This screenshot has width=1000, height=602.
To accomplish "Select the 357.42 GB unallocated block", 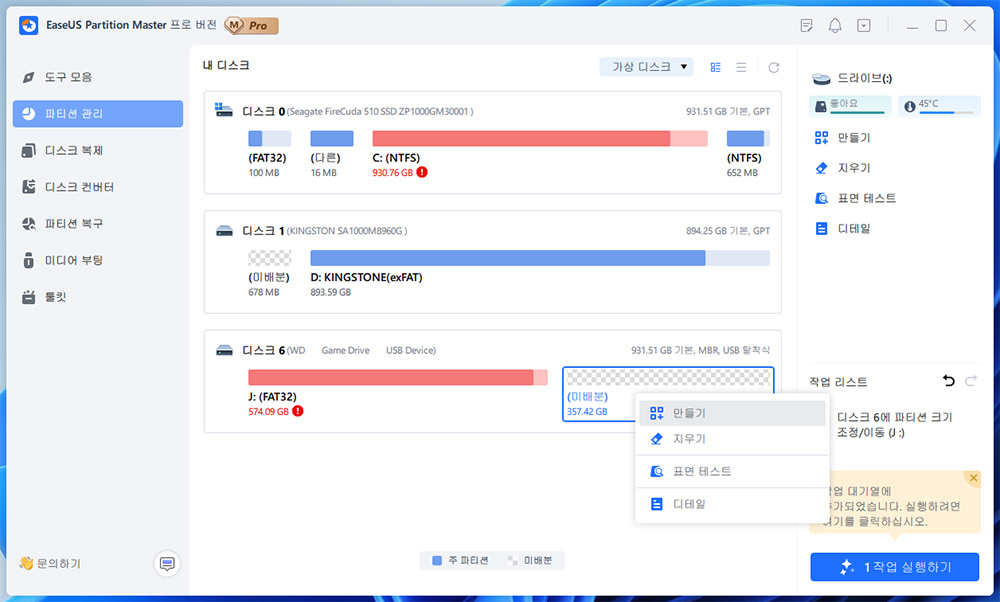I will click(x=668, y=378).
